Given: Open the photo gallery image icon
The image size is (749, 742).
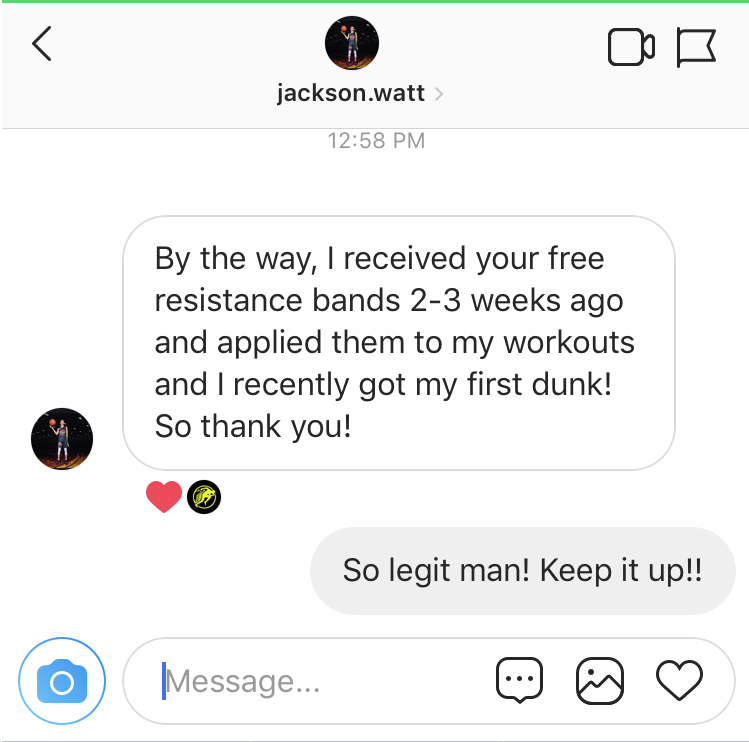Looking at the screenshot, I should (599, 680).
